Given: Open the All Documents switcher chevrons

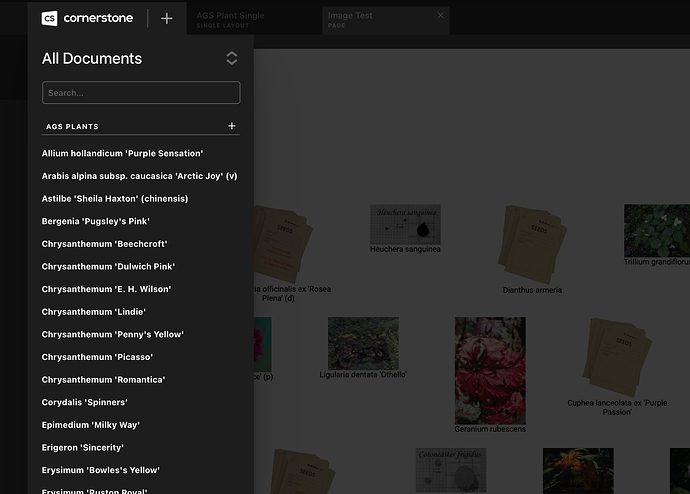Looking at the screenshot, I should [x=232, y=58].
